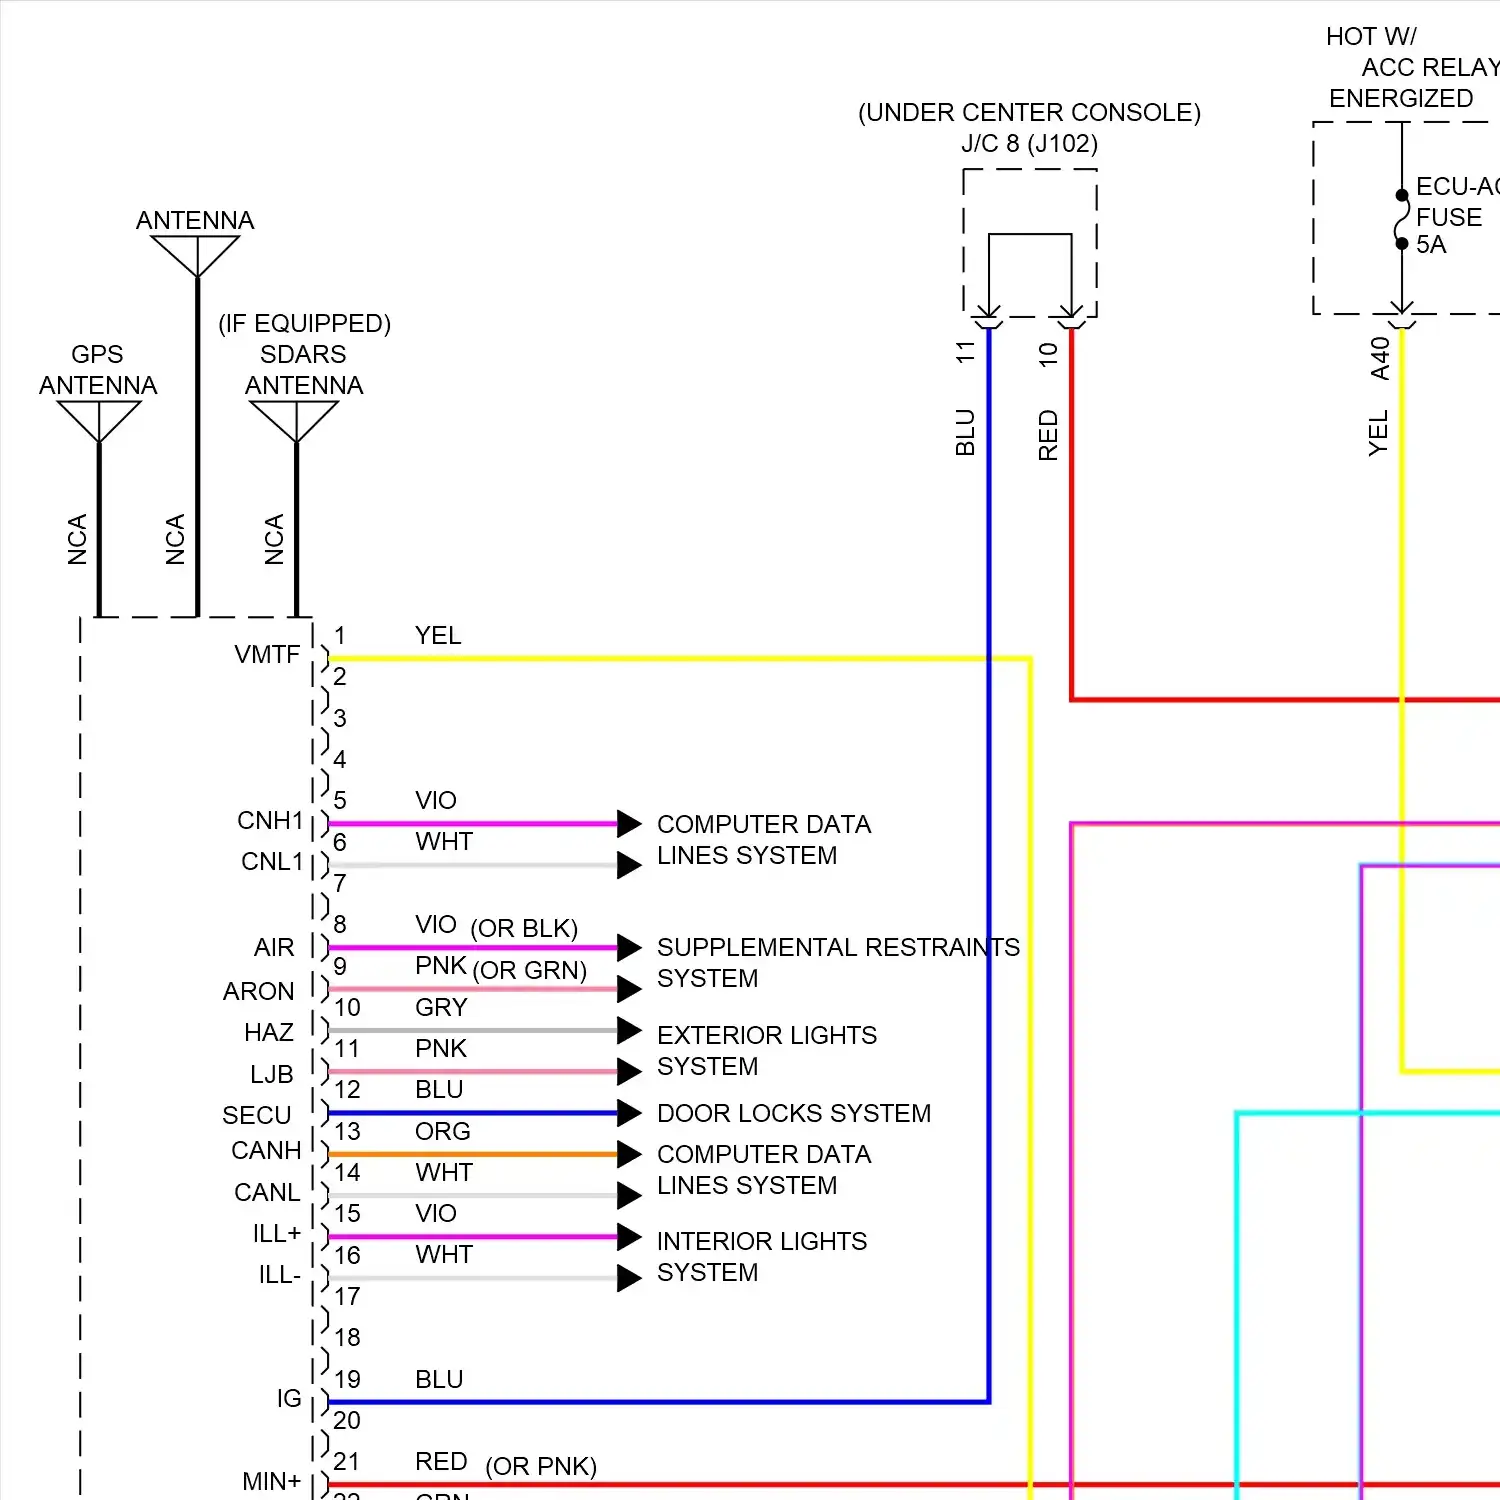Screen dimensions: 1500x1500
Task: Select the IG terminal label
Action: point(289,1398)
